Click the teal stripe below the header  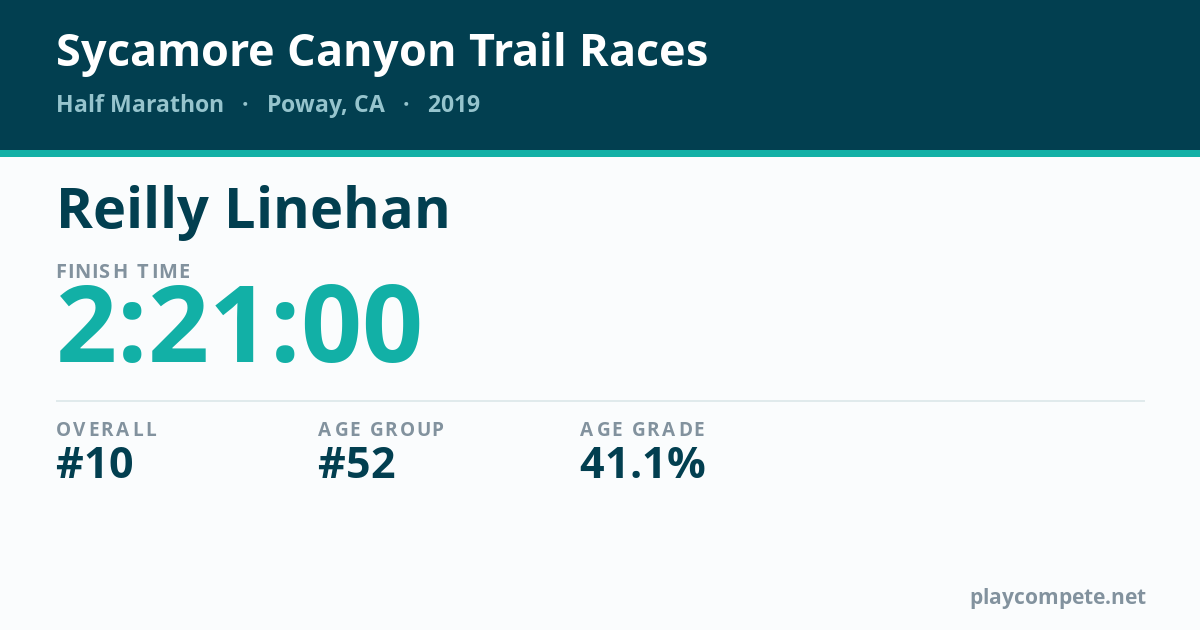pos(600,153)
